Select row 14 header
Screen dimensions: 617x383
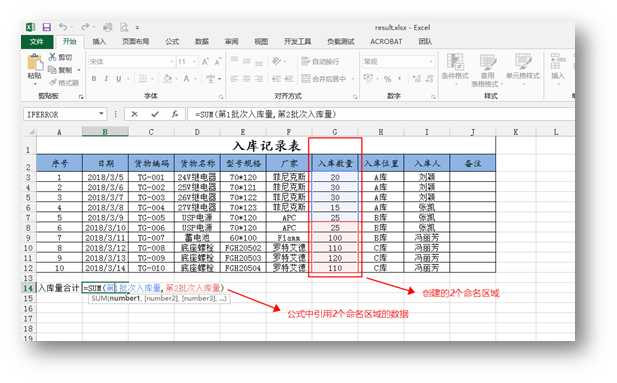pos(29,288)
